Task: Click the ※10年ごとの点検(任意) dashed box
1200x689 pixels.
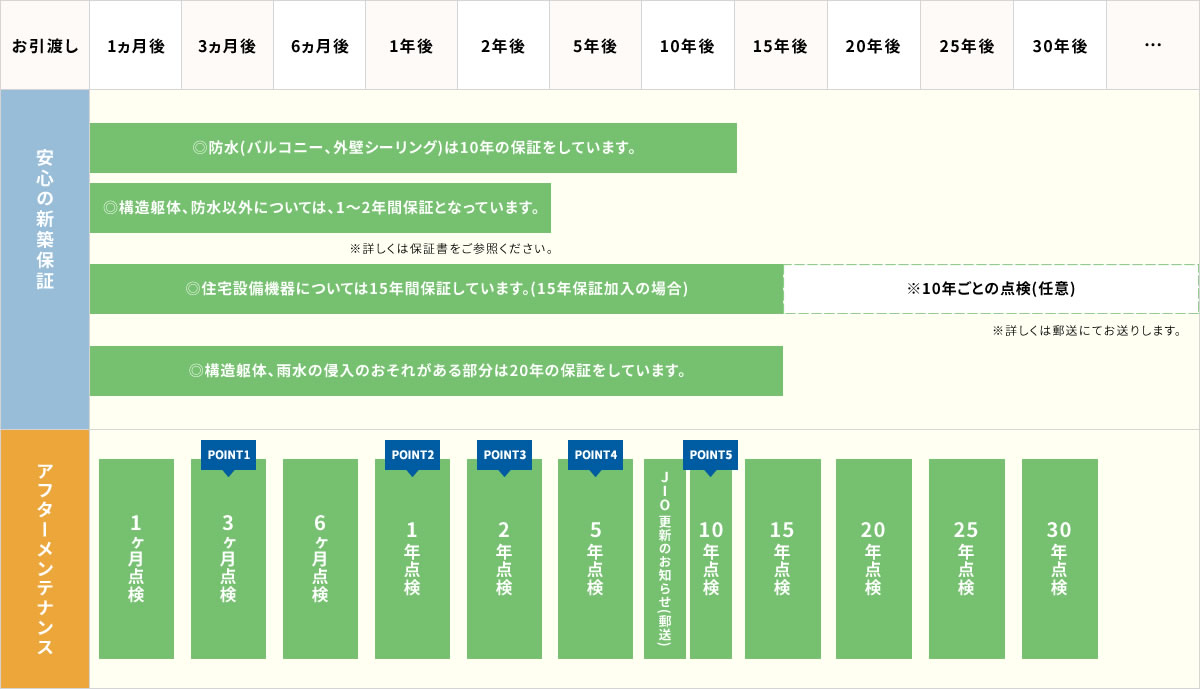Action: coord(990,289)
